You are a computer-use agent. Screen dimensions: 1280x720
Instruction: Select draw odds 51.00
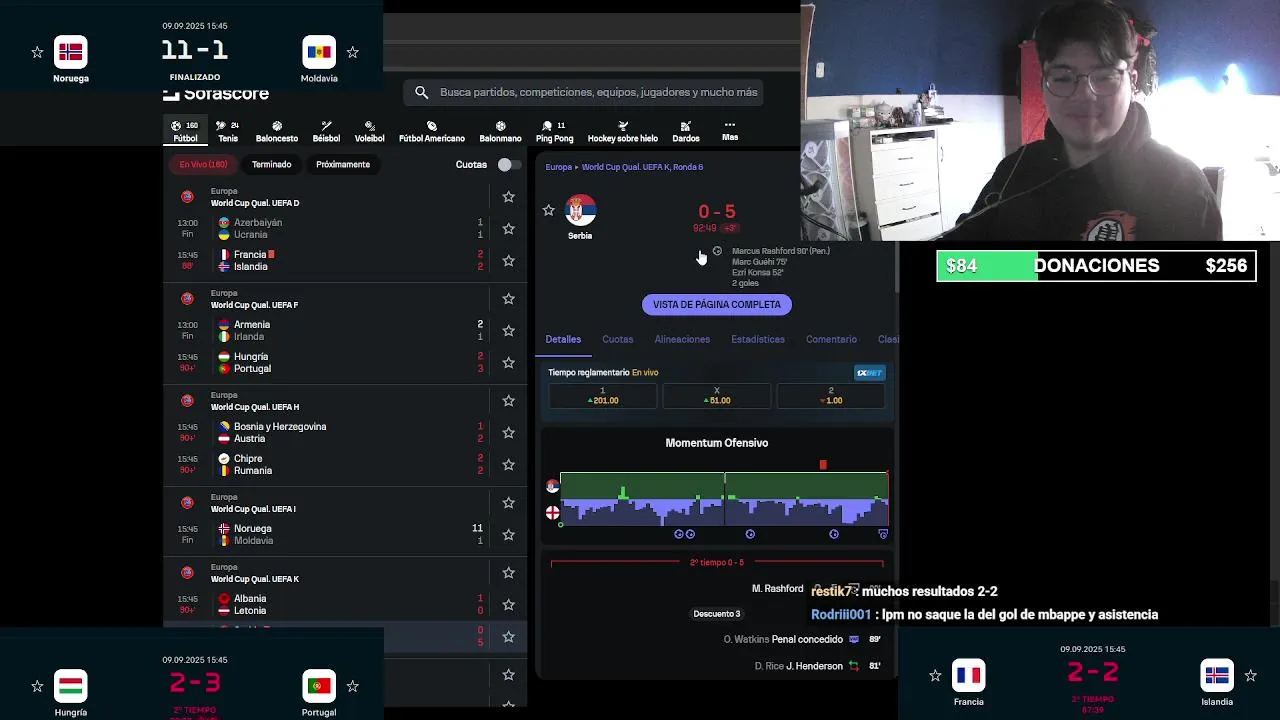[x=717, y=396]
